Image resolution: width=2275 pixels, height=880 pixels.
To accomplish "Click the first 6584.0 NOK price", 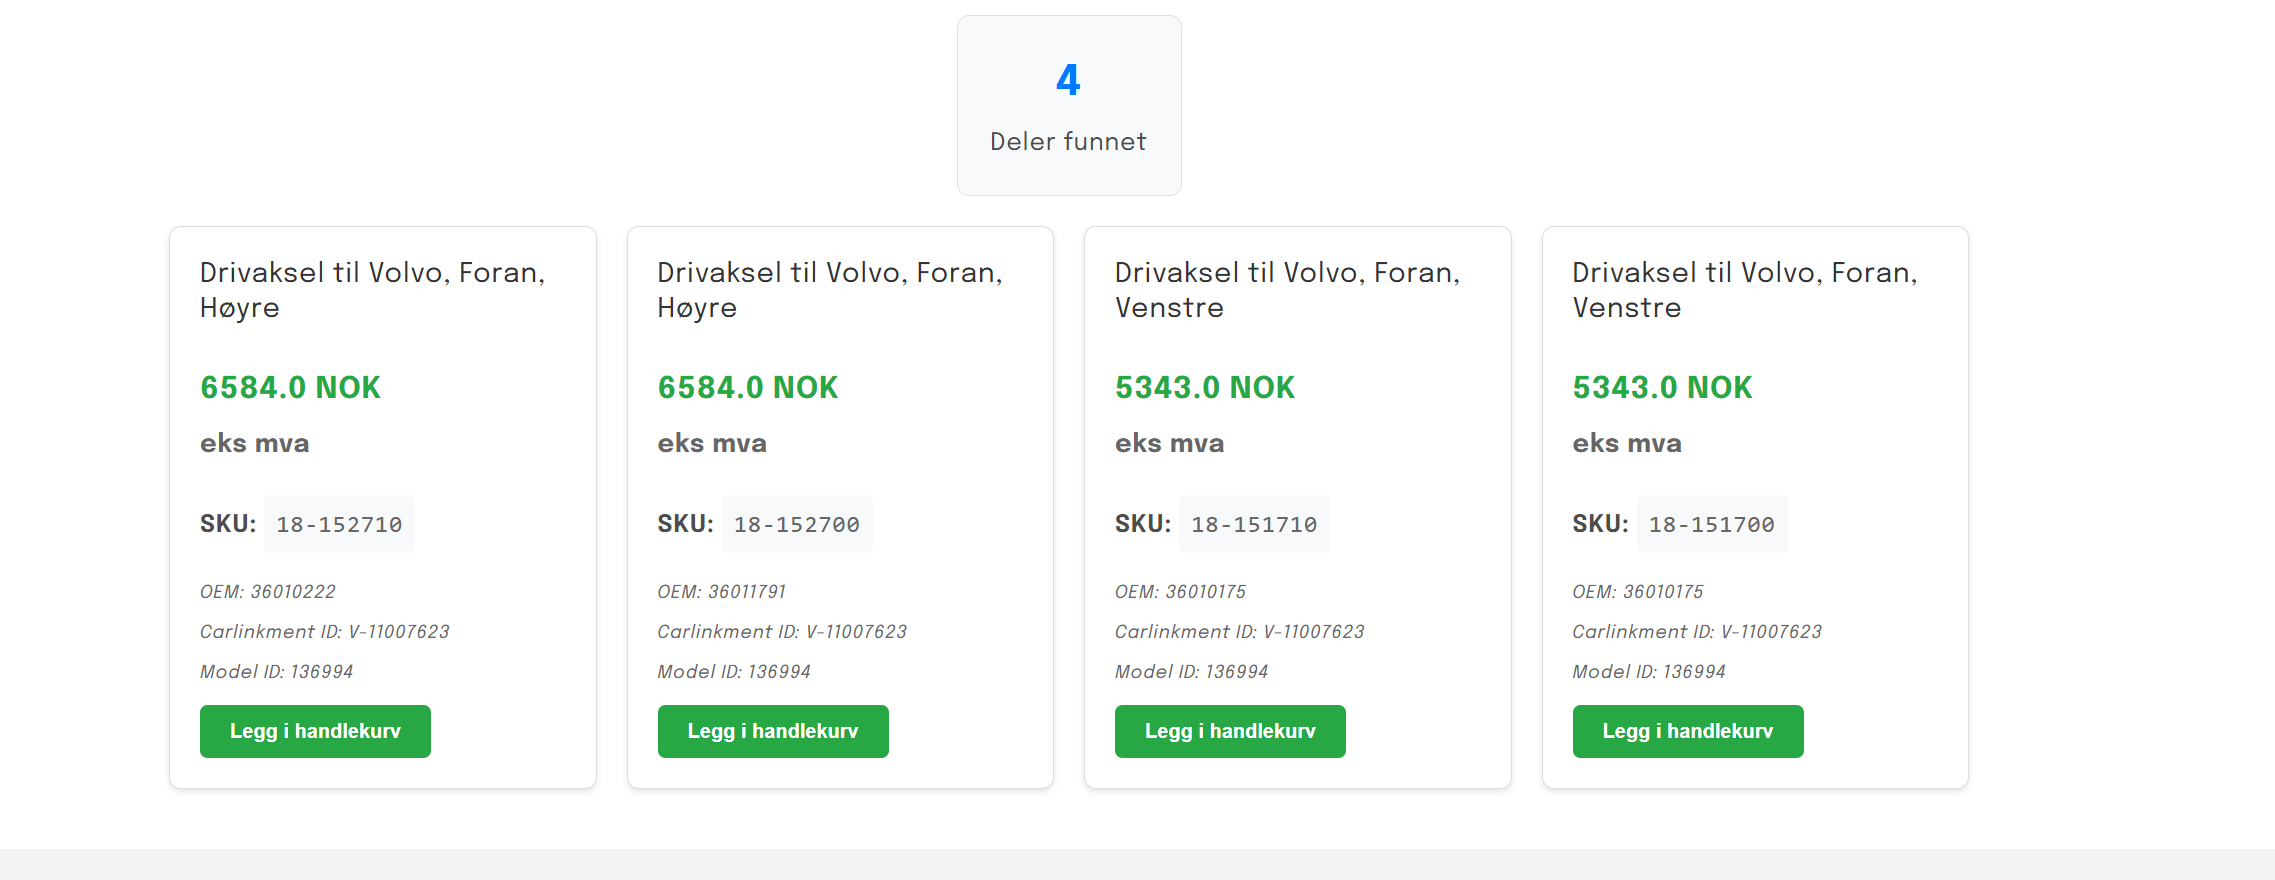I will [290, 387].
